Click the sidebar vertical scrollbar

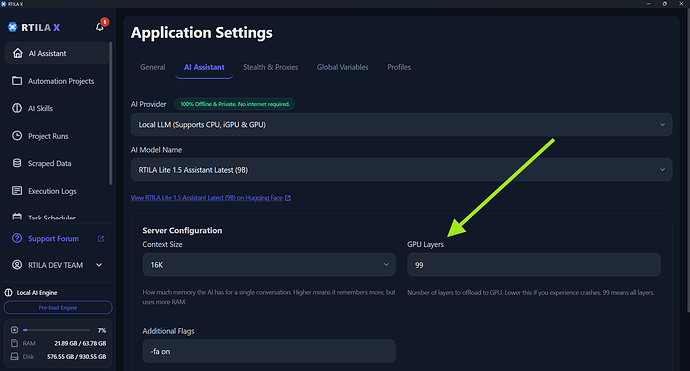110,114
